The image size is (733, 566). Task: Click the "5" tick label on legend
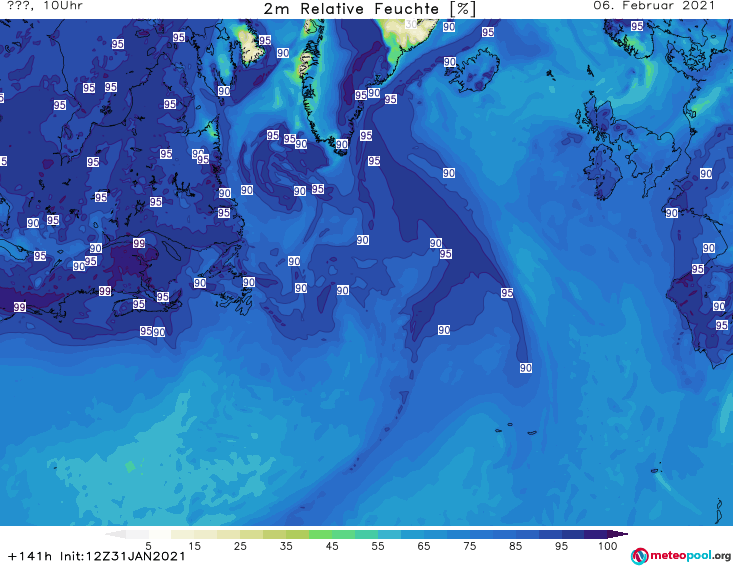(x=148, y=546)
